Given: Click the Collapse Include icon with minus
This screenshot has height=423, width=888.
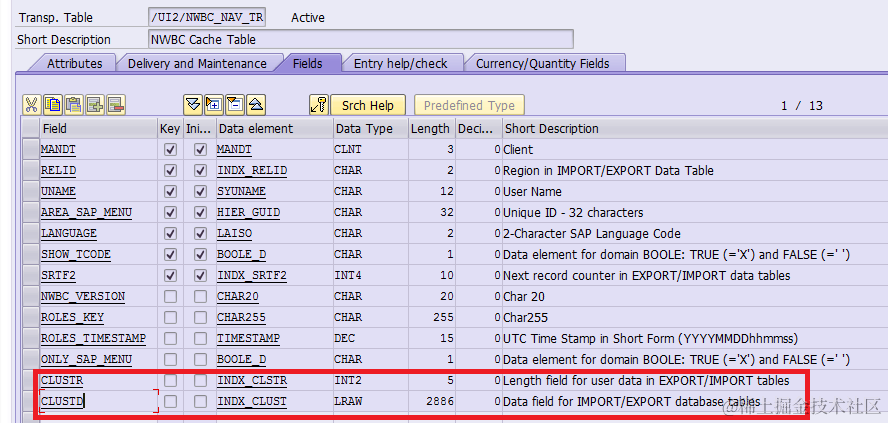Looking at the screenshot, I should click(x=235, y=105).
